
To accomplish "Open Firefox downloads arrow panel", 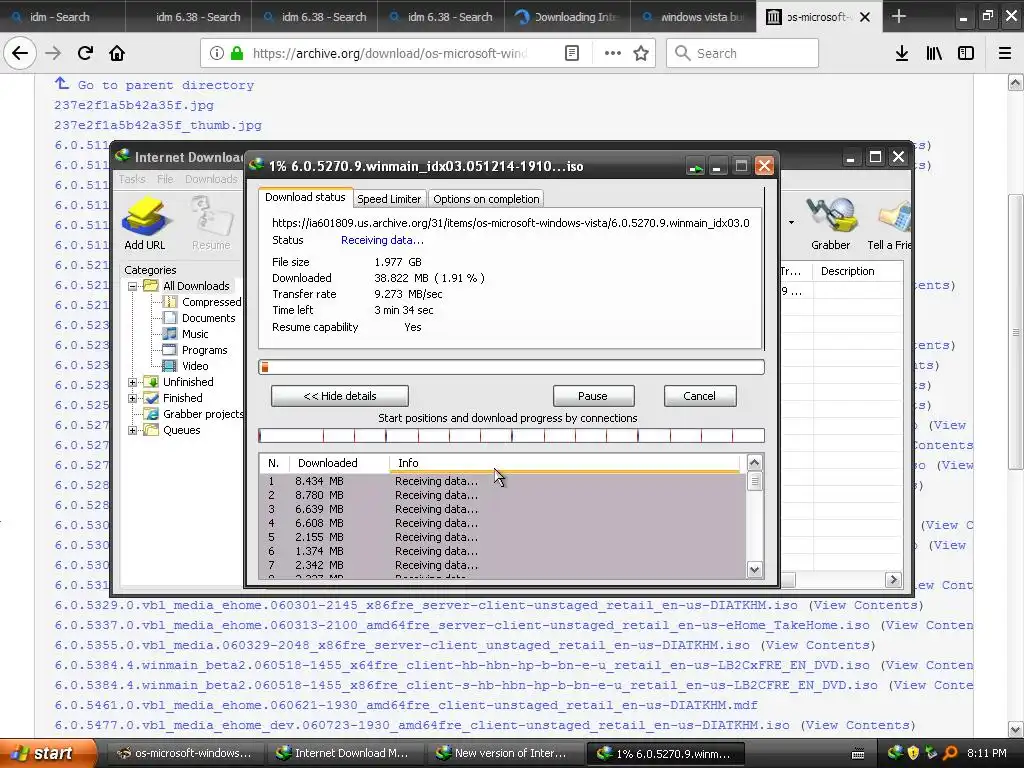I will coord(902,54).
